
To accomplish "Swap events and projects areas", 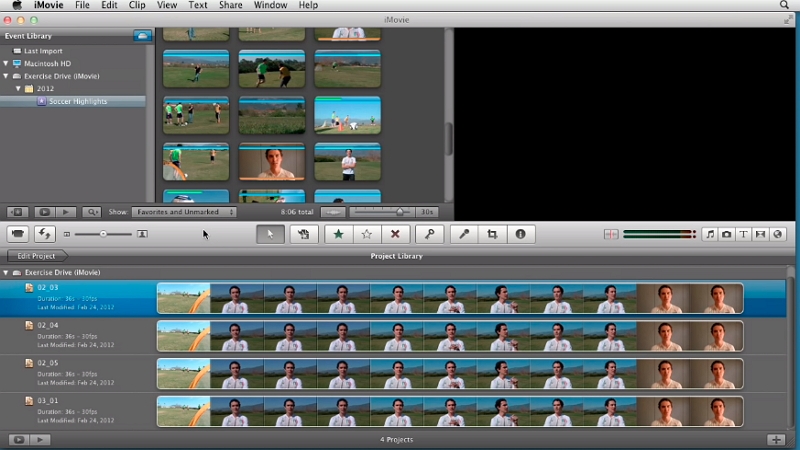I will click(45, 234).
